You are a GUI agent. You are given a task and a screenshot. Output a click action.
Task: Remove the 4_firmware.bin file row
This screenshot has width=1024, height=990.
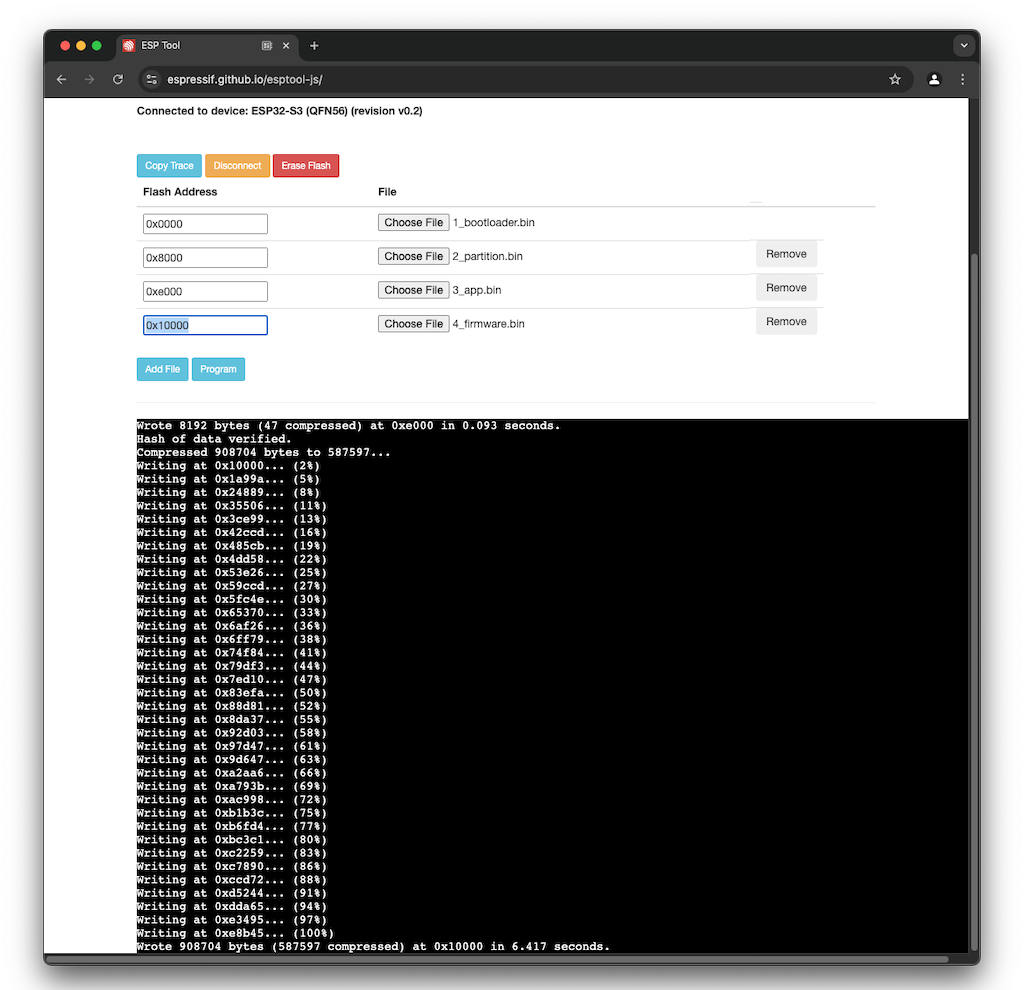[x=787, y=321]
